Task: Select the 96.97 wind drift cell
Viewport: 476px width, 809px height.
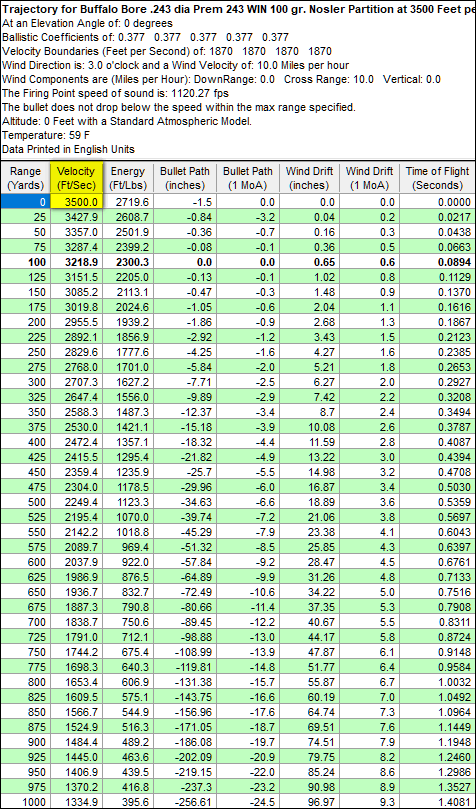Action: coord(309,802)
